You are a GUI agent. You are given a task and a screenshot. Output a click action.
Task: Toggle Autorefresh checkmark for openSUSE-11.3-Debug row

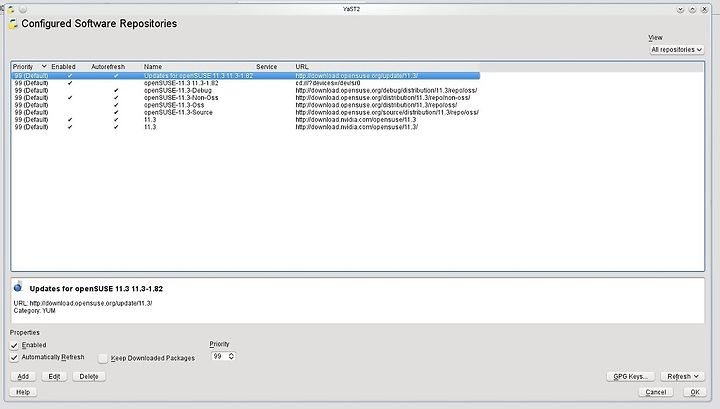[116, 90]
